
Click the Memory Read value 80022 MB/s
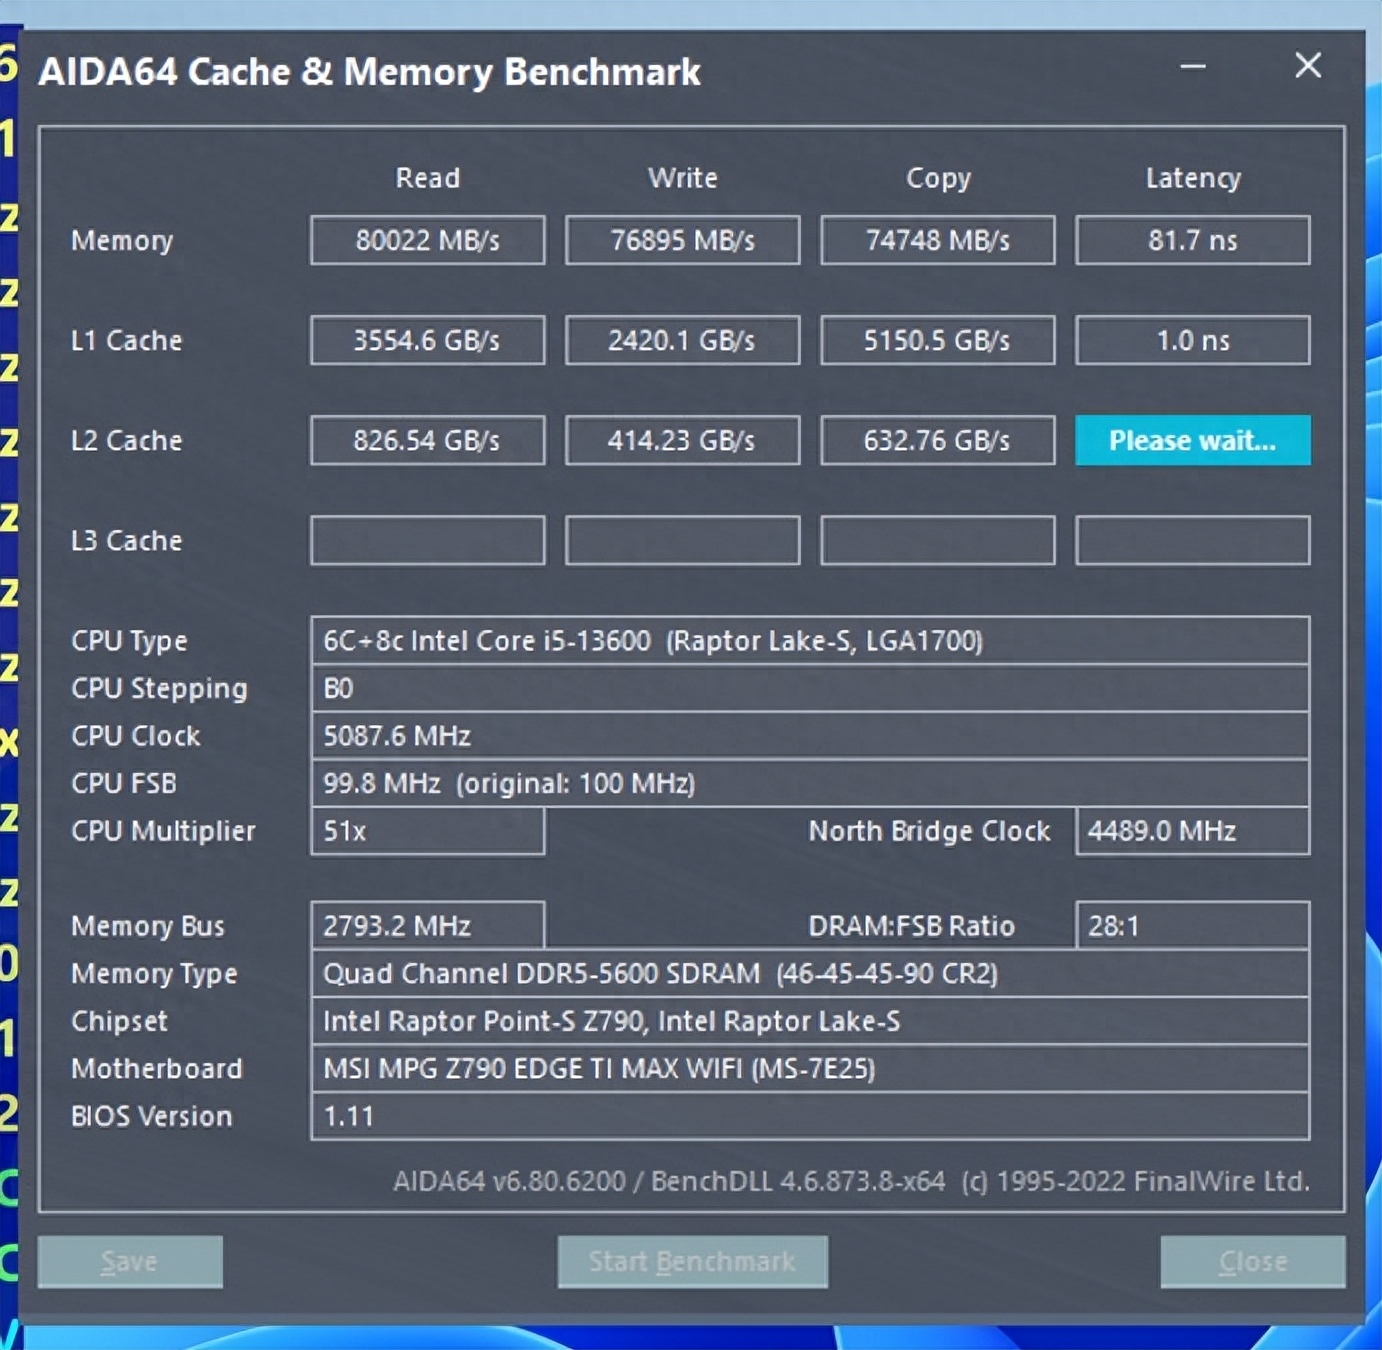(428, 240)
